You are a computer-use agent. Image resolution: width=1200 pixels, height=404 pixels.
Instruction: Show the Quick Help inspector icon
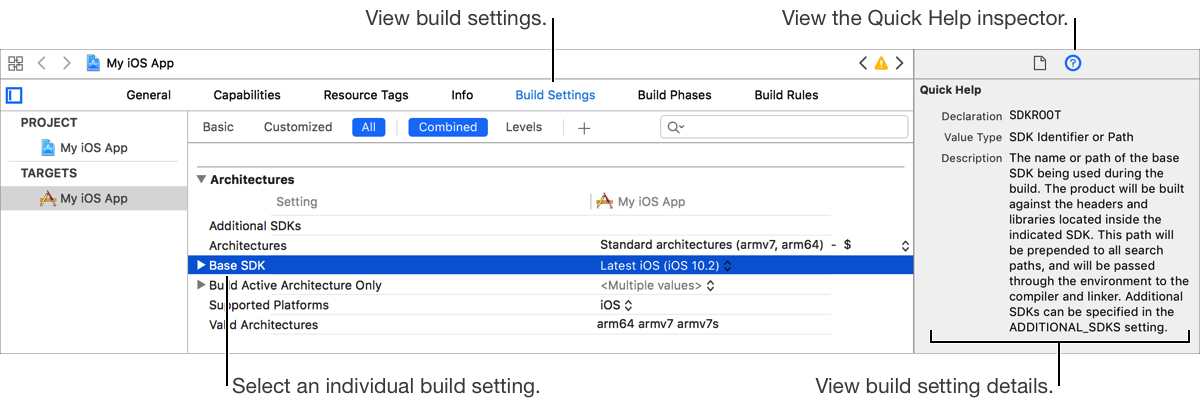(1073, 63)
